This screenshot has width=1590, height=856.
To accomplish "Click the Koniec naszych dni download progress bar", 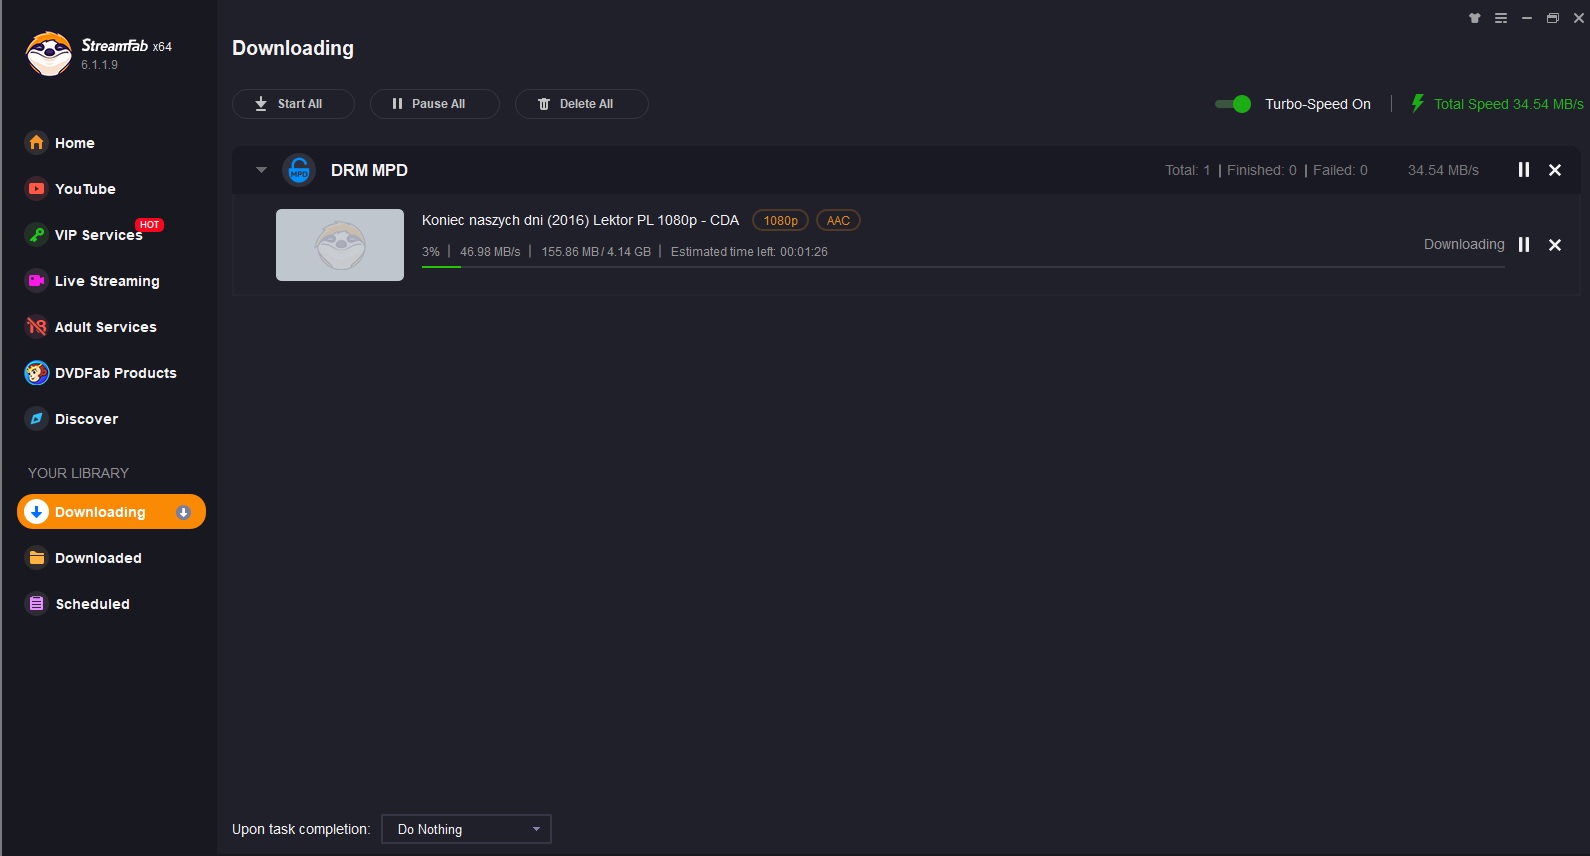I will [963, 267].
